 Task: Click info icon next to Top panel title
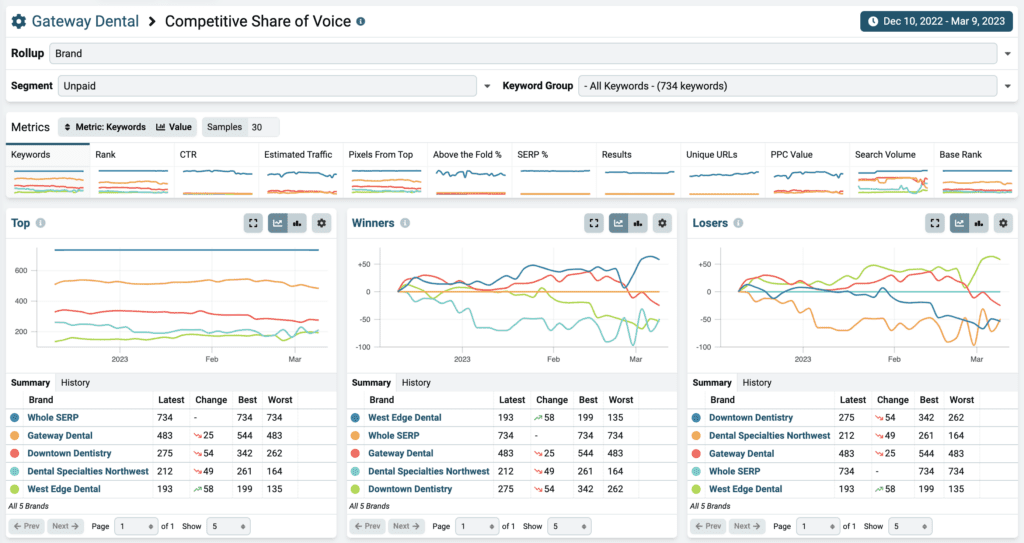click(x=40, y=223)
